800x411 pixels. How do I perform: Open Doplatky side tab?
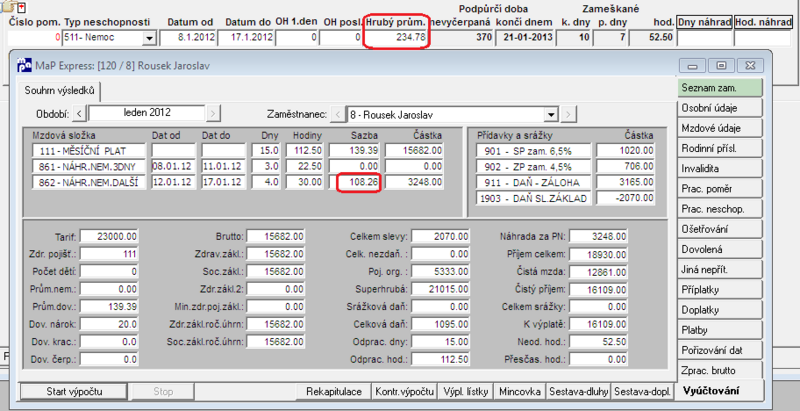pos(720,310)
